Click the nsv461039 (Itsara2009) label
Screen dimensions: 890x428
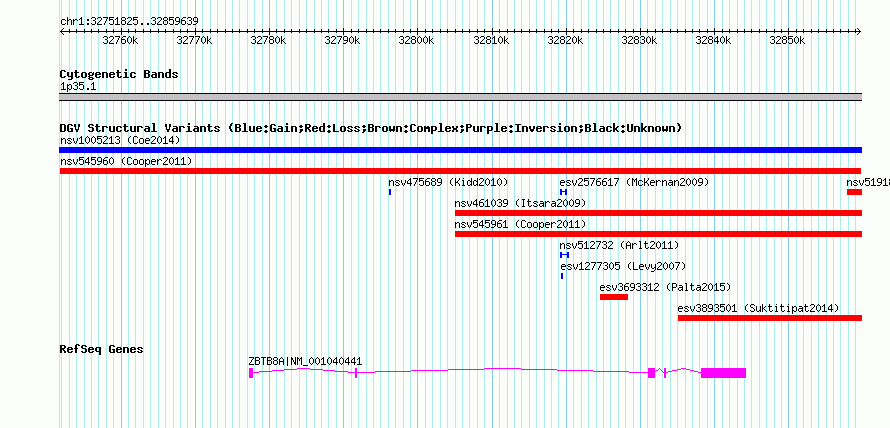tap(520, 203)
